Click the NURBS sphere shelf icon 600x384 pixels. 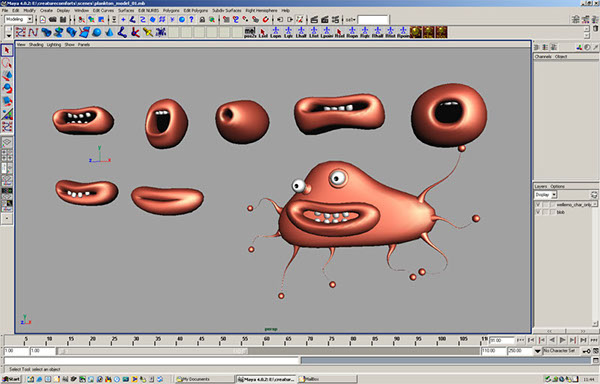97,33
